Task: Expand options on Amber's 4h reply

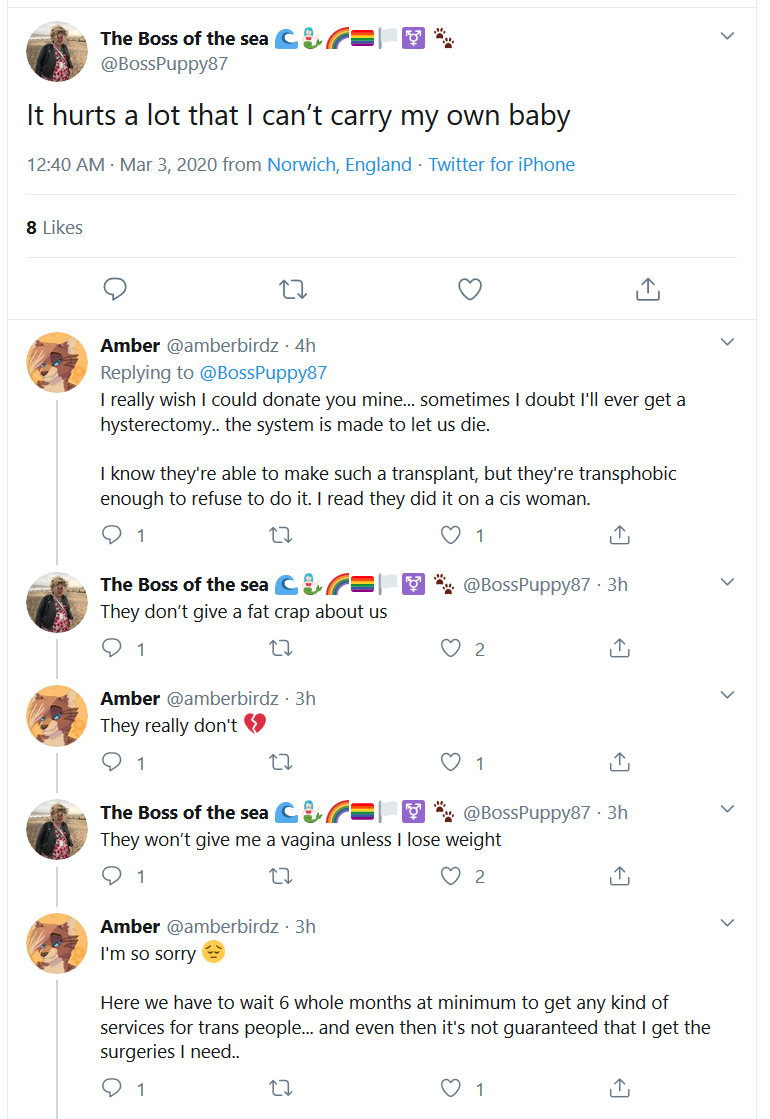Action: pos(727,342)
